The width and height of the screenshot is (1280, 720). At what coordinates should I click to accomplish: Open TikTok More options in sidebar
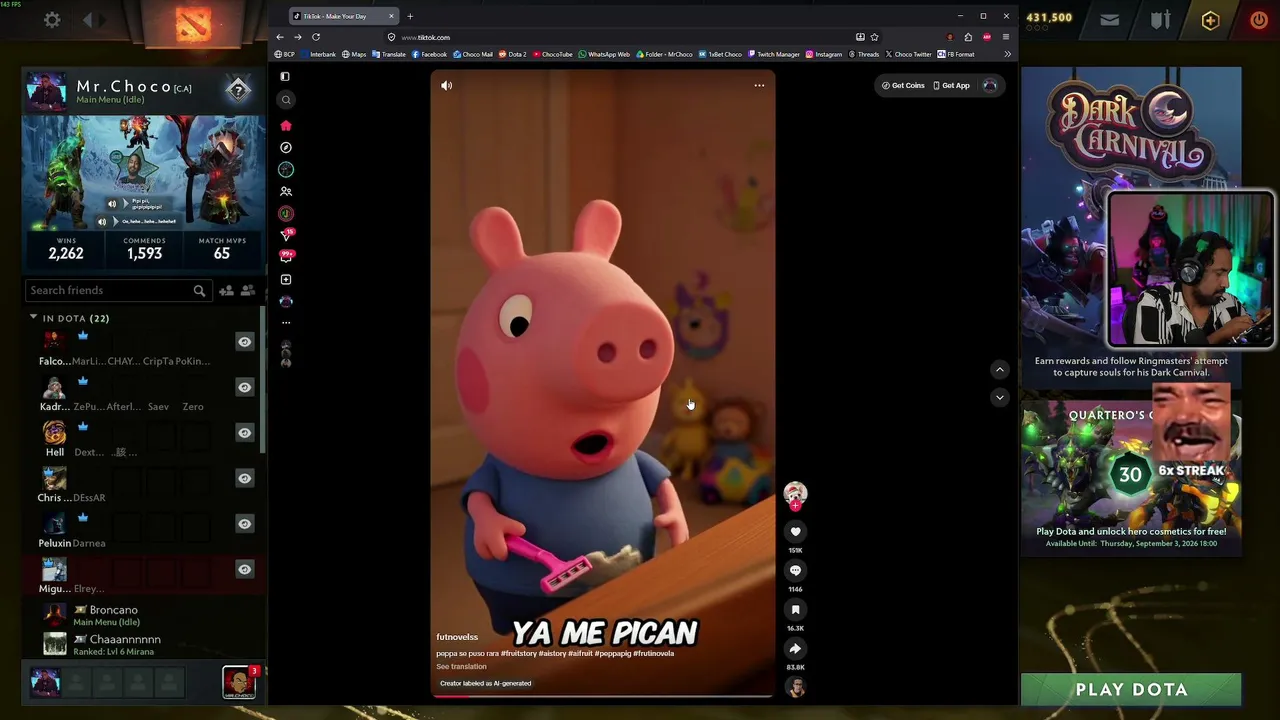click(x=286, y=322)
